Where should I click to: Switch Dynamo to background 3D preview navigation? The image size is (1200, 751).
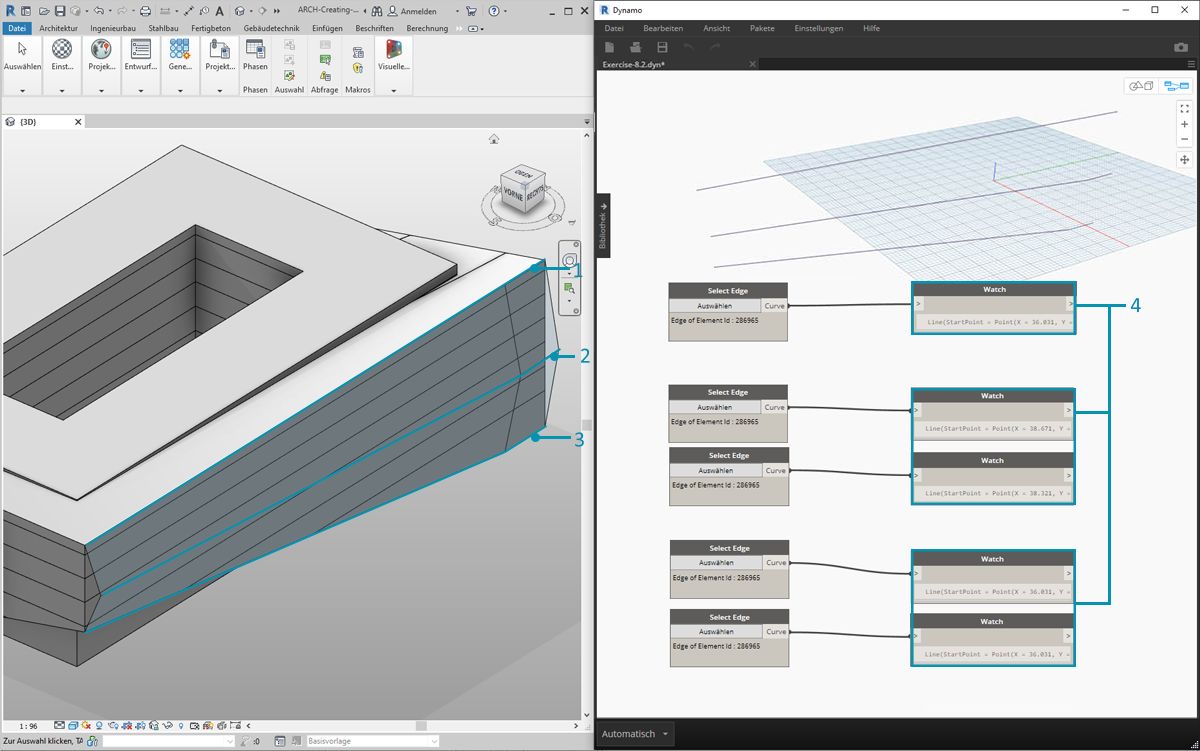(1141, 86)
